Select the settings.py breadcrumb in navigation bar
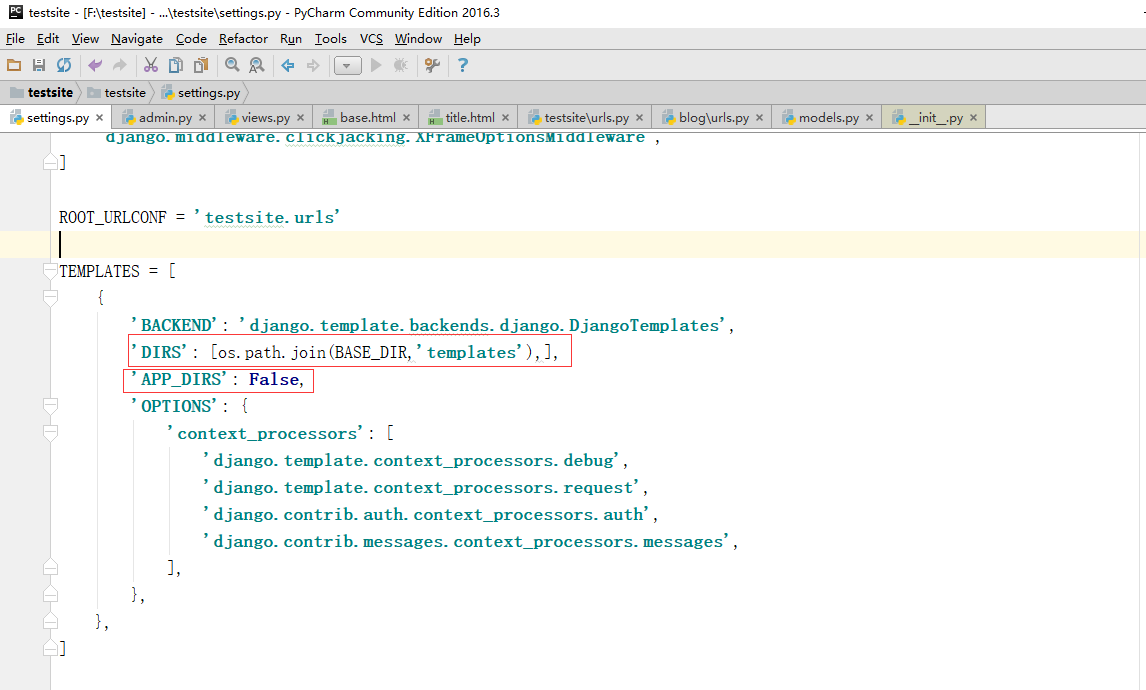The height and width of the screenshot is (690, 1146). 201,93
